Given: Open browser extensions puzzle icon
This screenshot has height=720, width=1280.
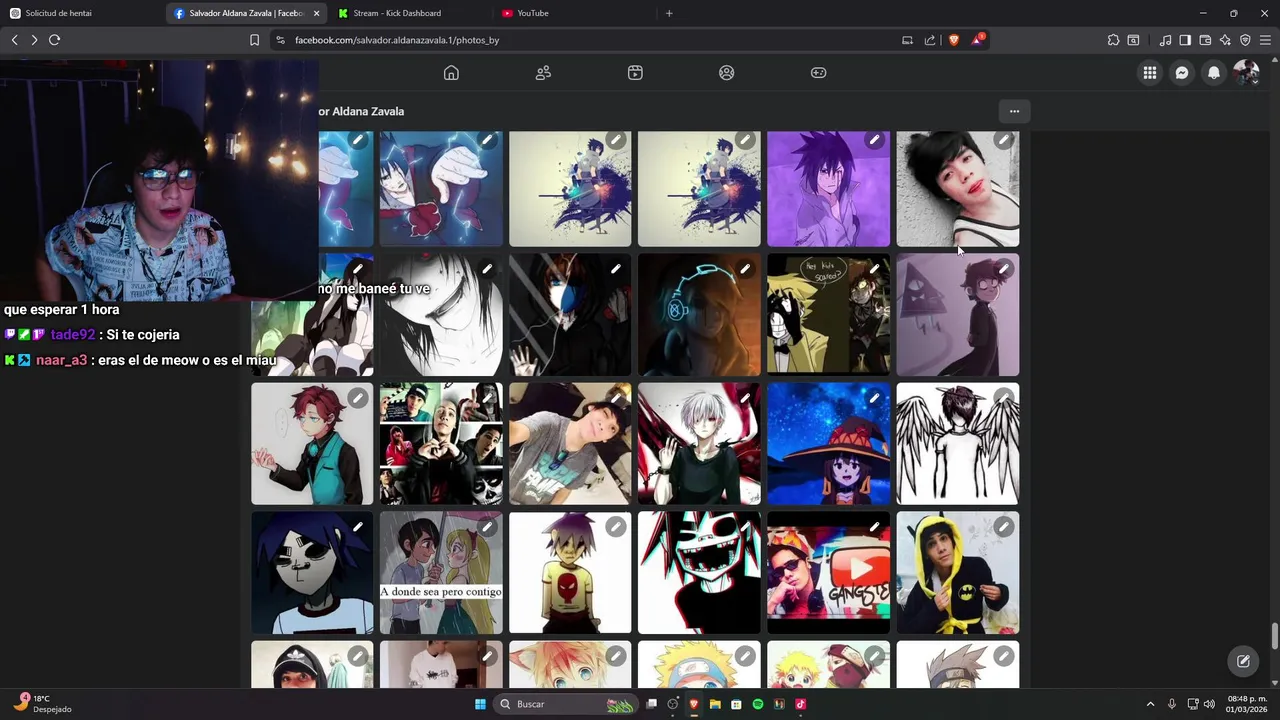Looking at the screenshot, I should [x=1113, y=40].
